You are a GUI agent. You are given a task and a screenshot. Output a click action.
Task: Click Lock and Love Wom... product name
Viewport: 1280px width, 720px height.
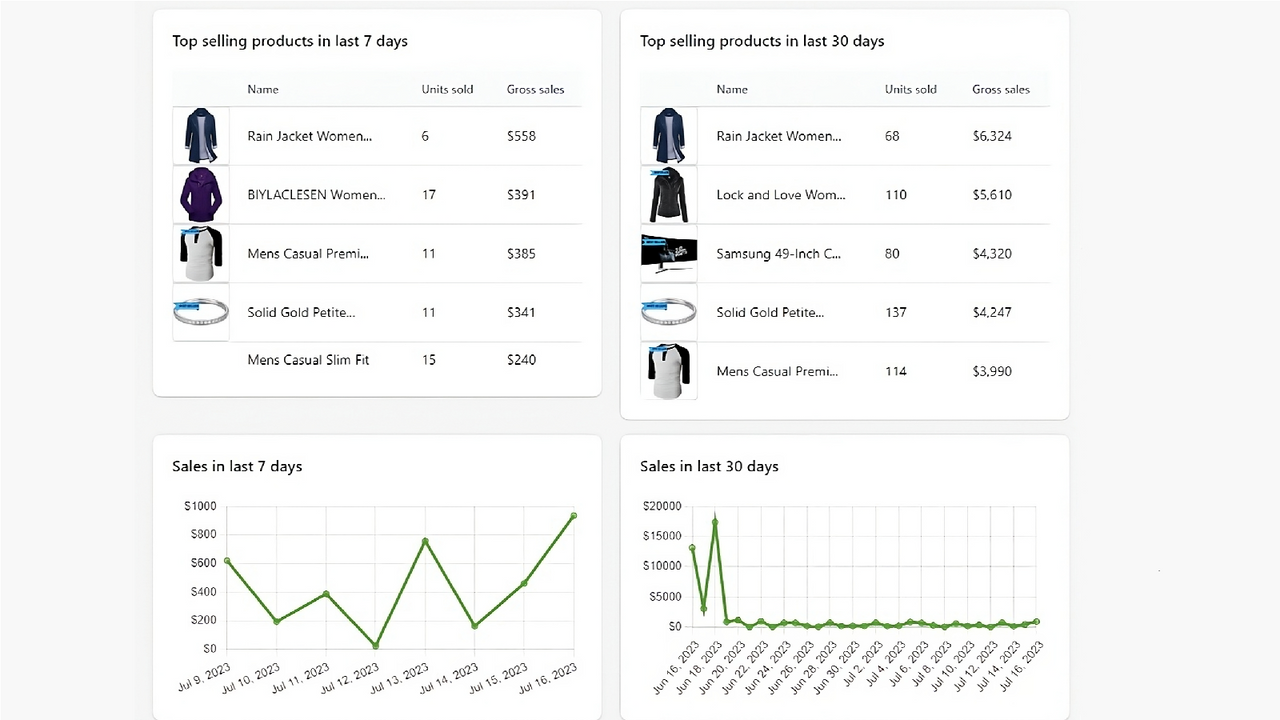click(x=781, y=195)
